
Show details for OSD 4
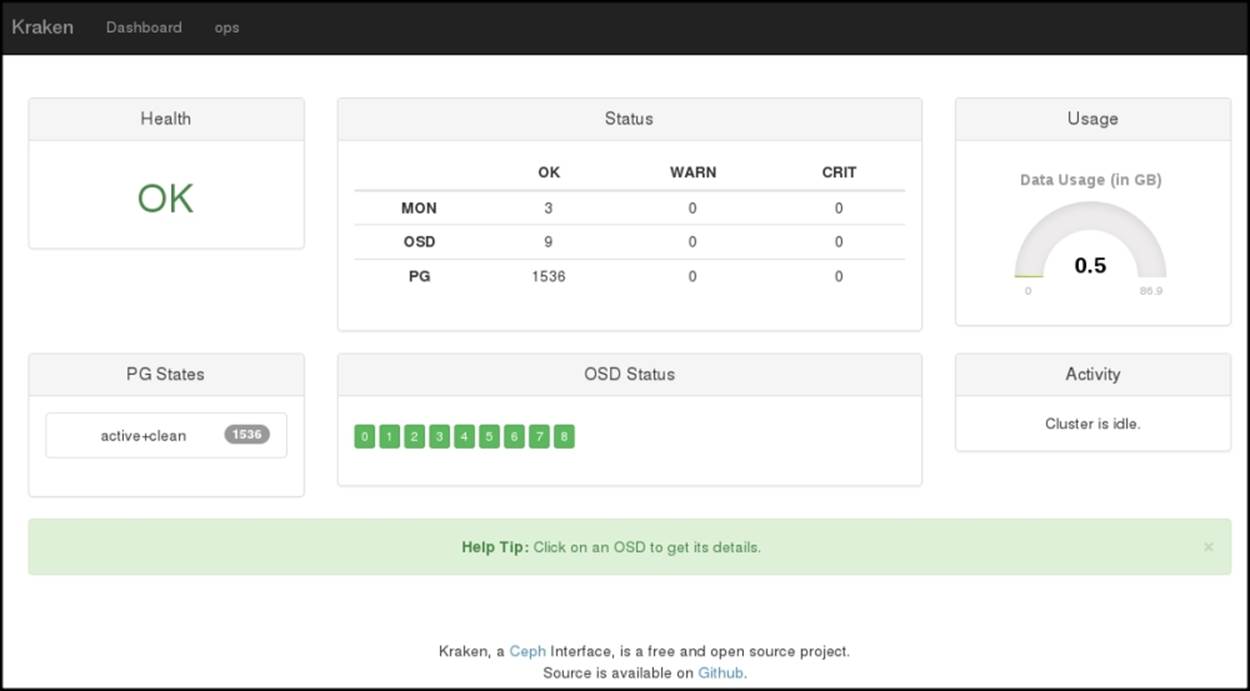click(464, 436)
